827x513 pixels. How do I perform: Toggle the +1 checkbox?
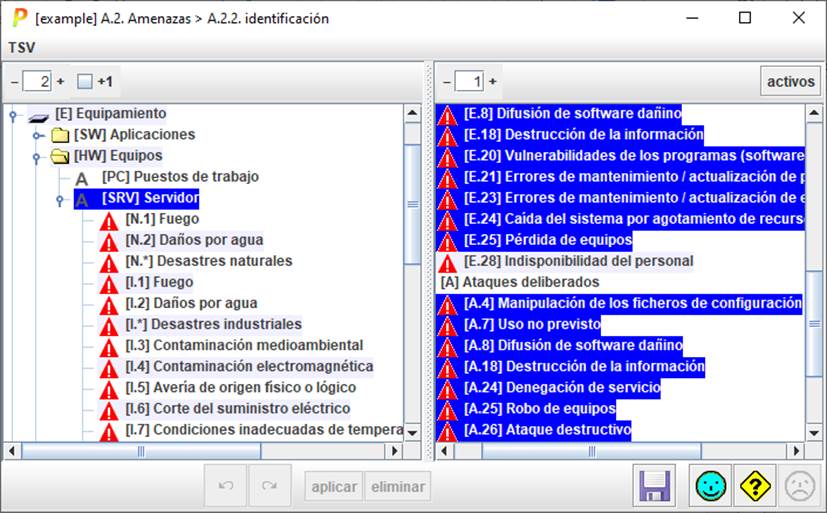pos(85,82)
